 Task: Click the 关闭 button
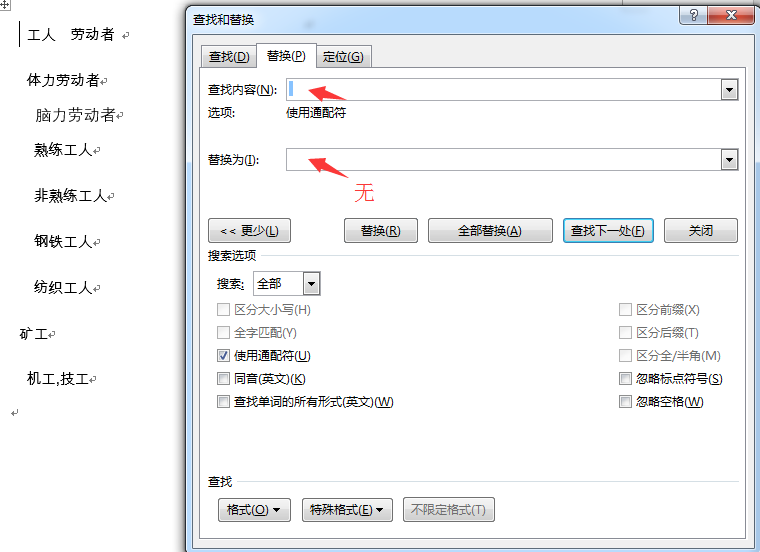click(x=701, y=230)
